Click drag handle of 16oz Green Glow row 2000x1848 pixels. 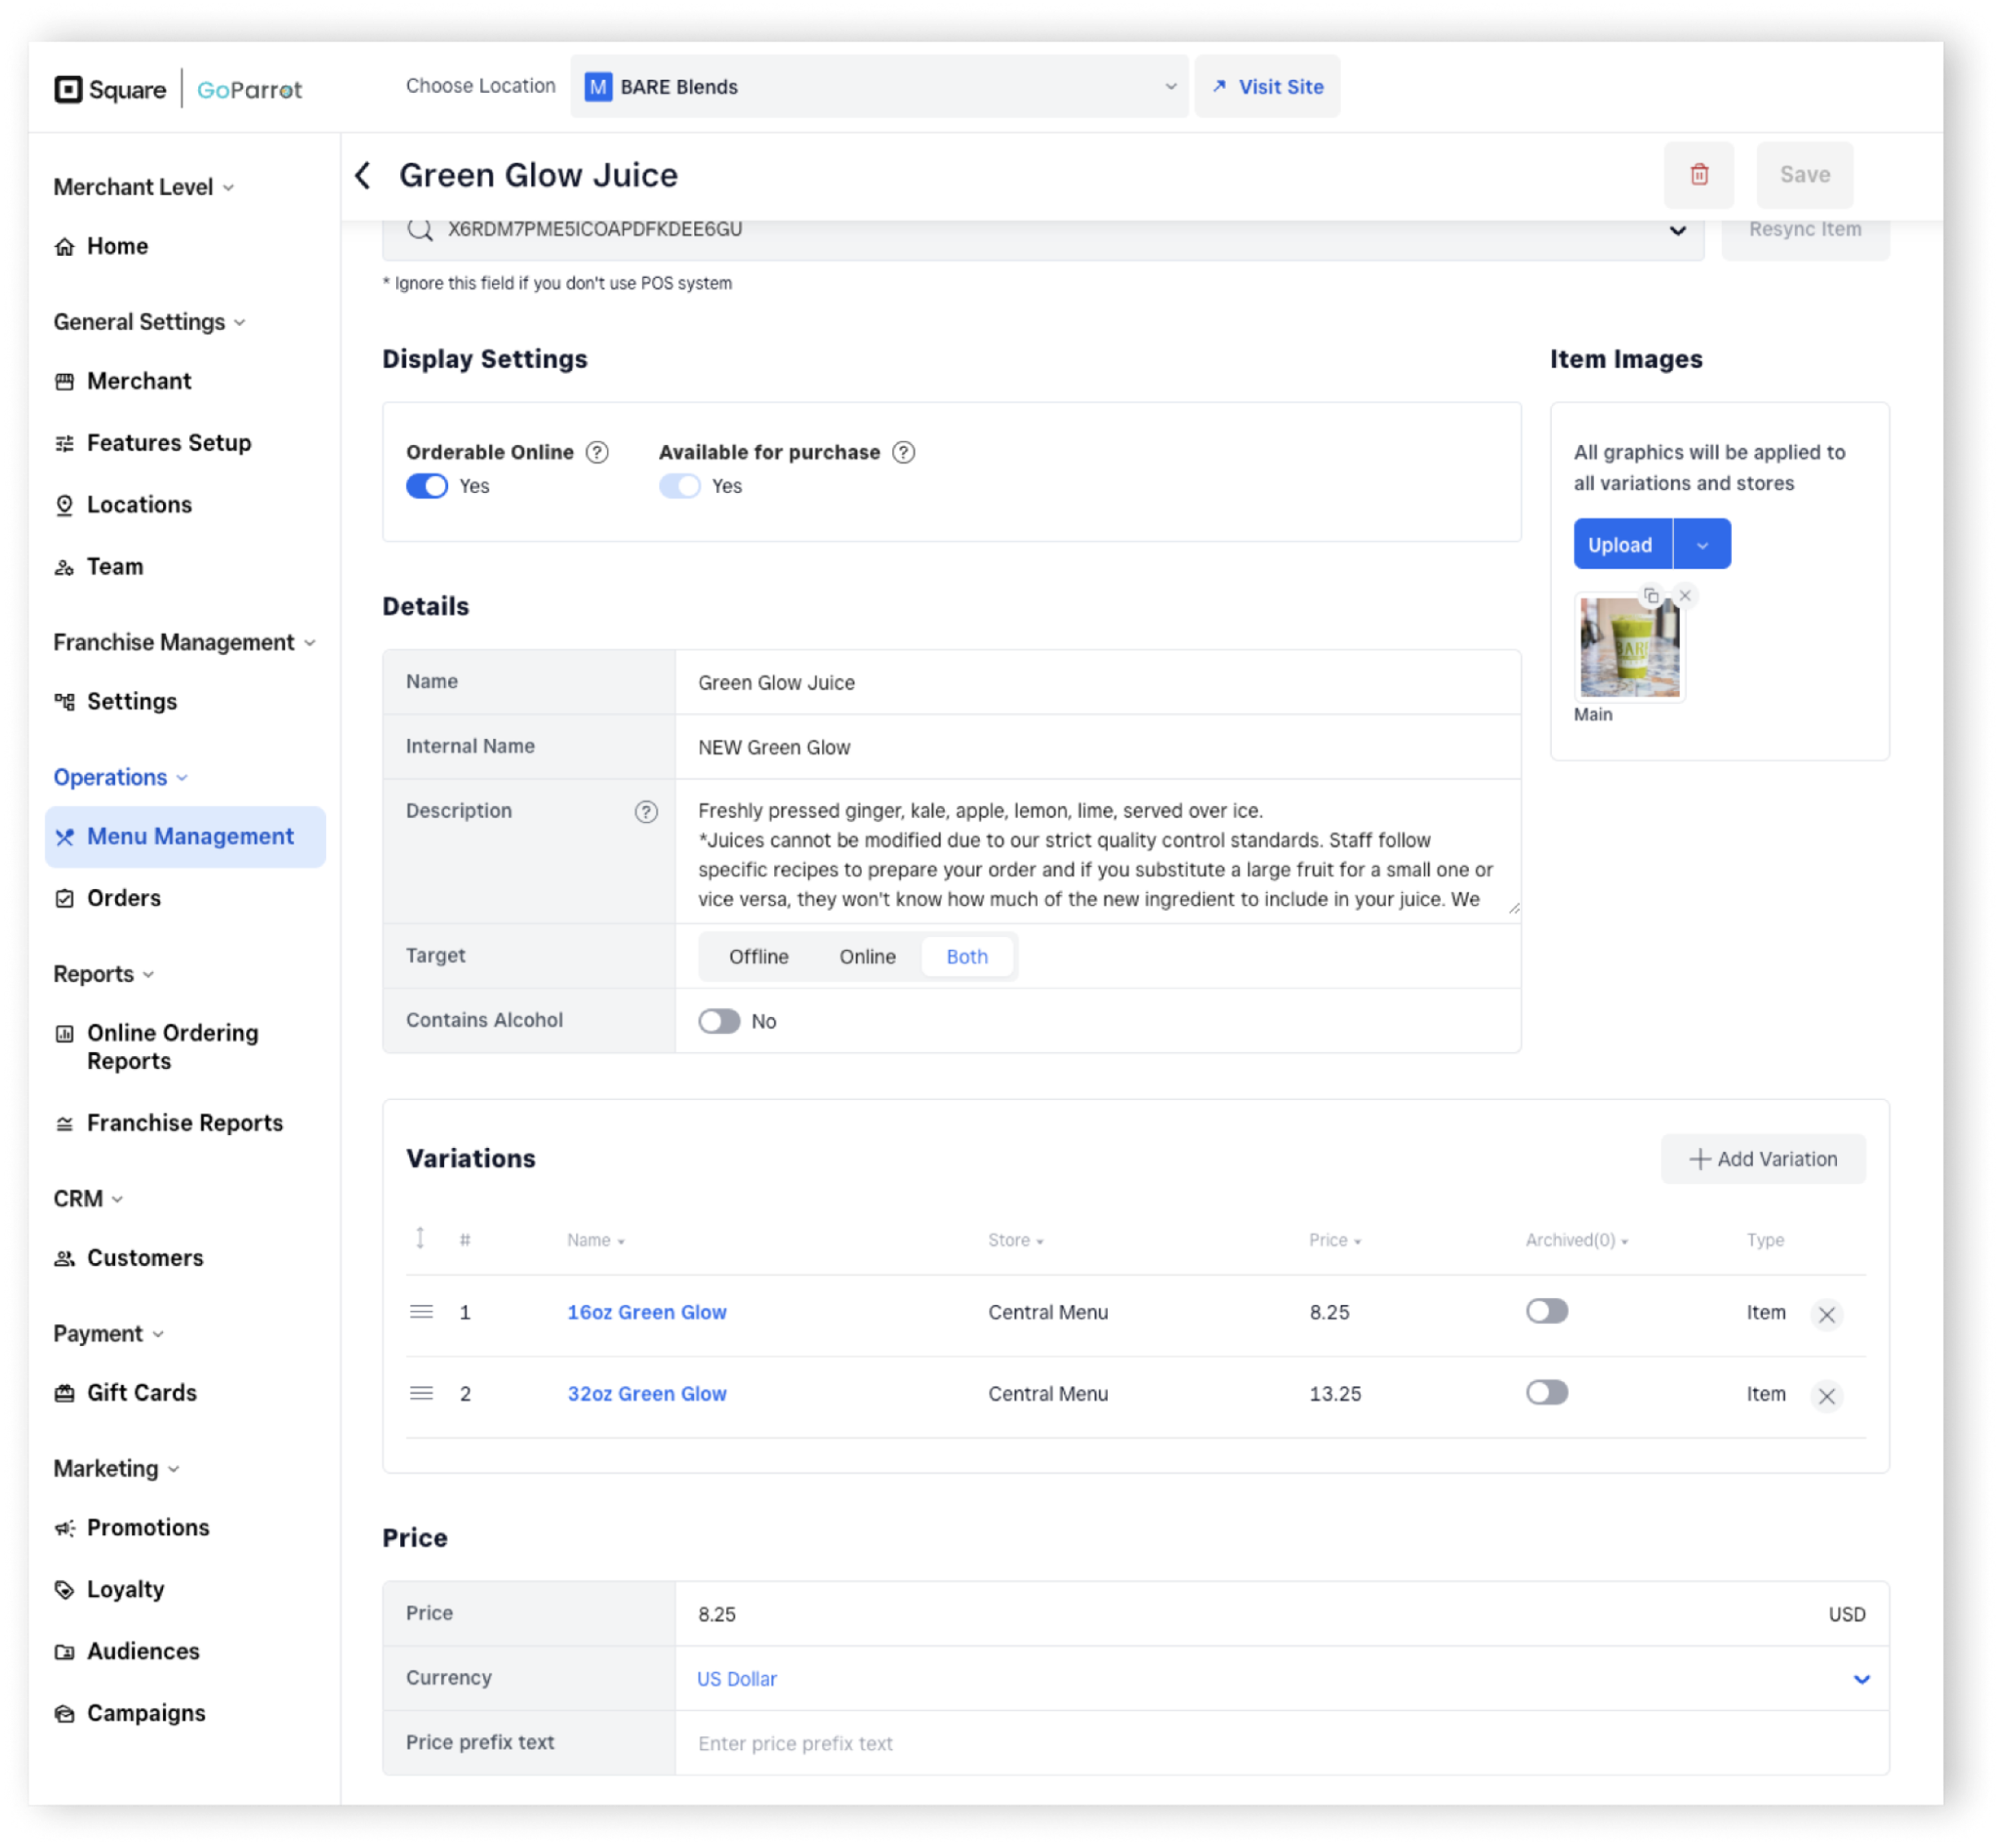pyautogui.click(x=421, y=1312)
